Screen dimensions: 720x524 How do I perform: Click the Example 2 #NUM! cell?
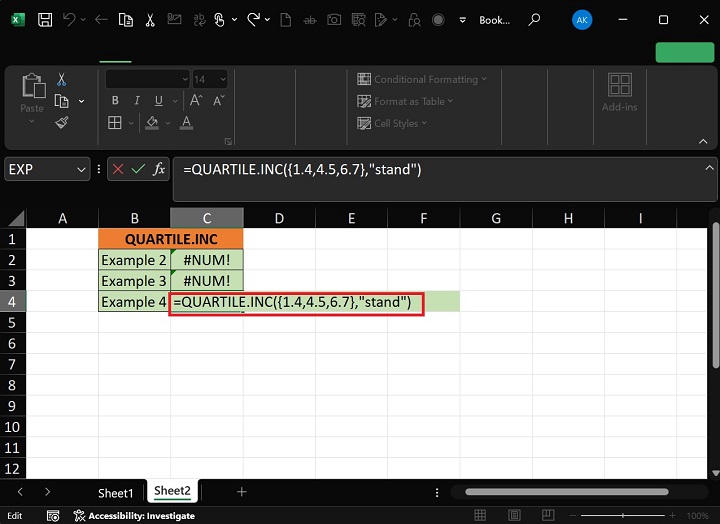[207, 260]
